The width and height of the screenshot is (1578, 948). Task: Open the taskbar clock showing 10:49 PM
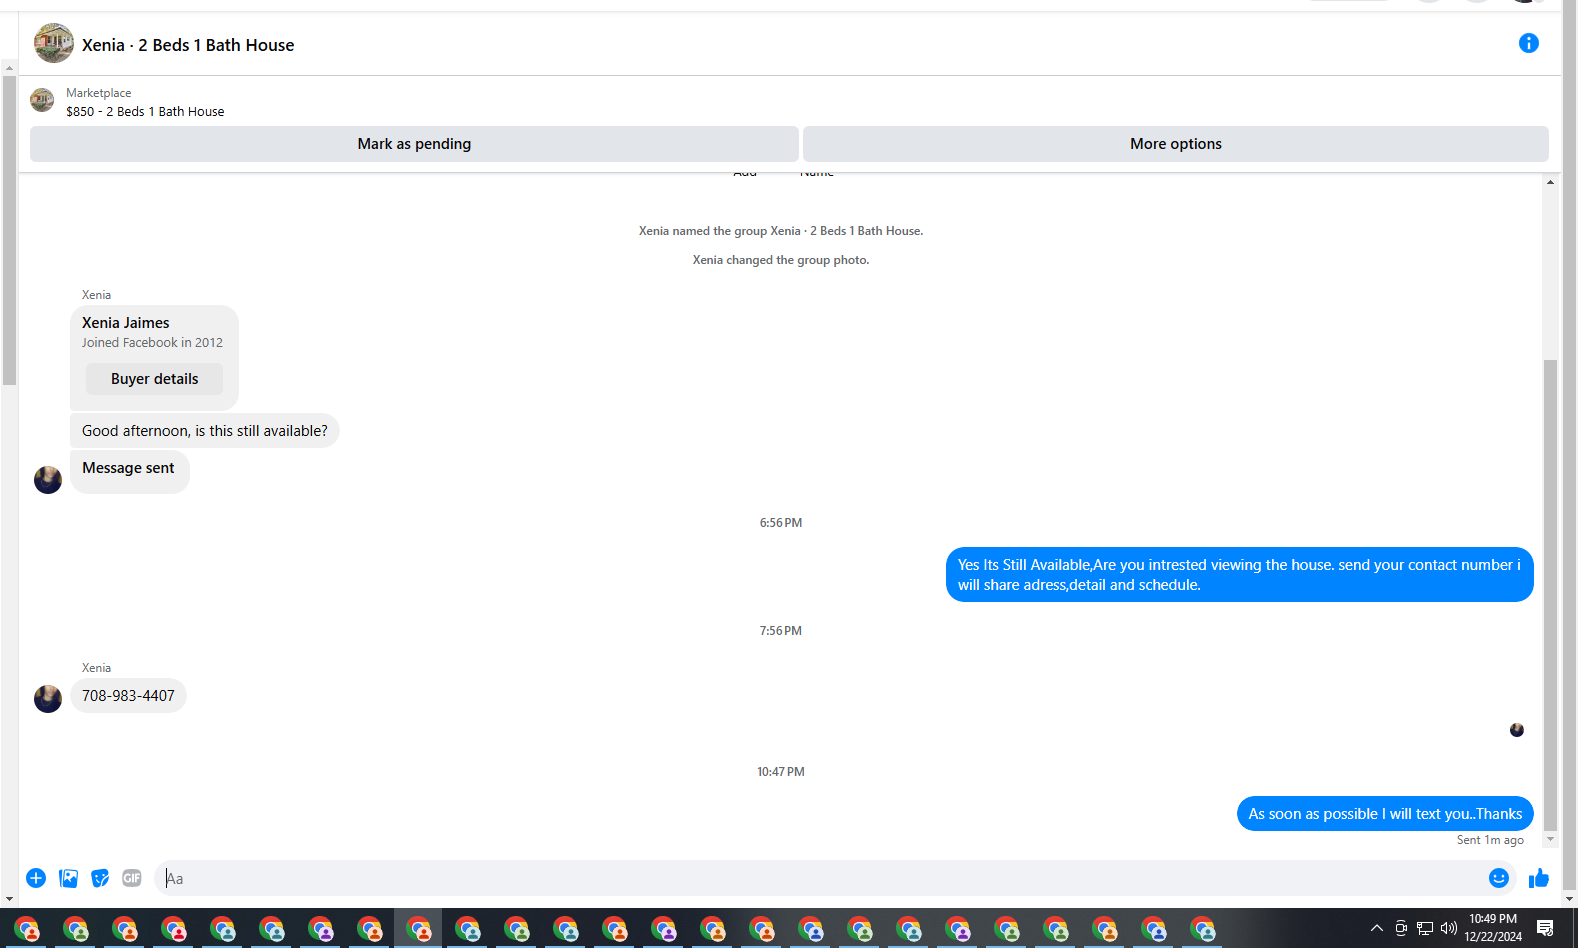pos(1493,928)
